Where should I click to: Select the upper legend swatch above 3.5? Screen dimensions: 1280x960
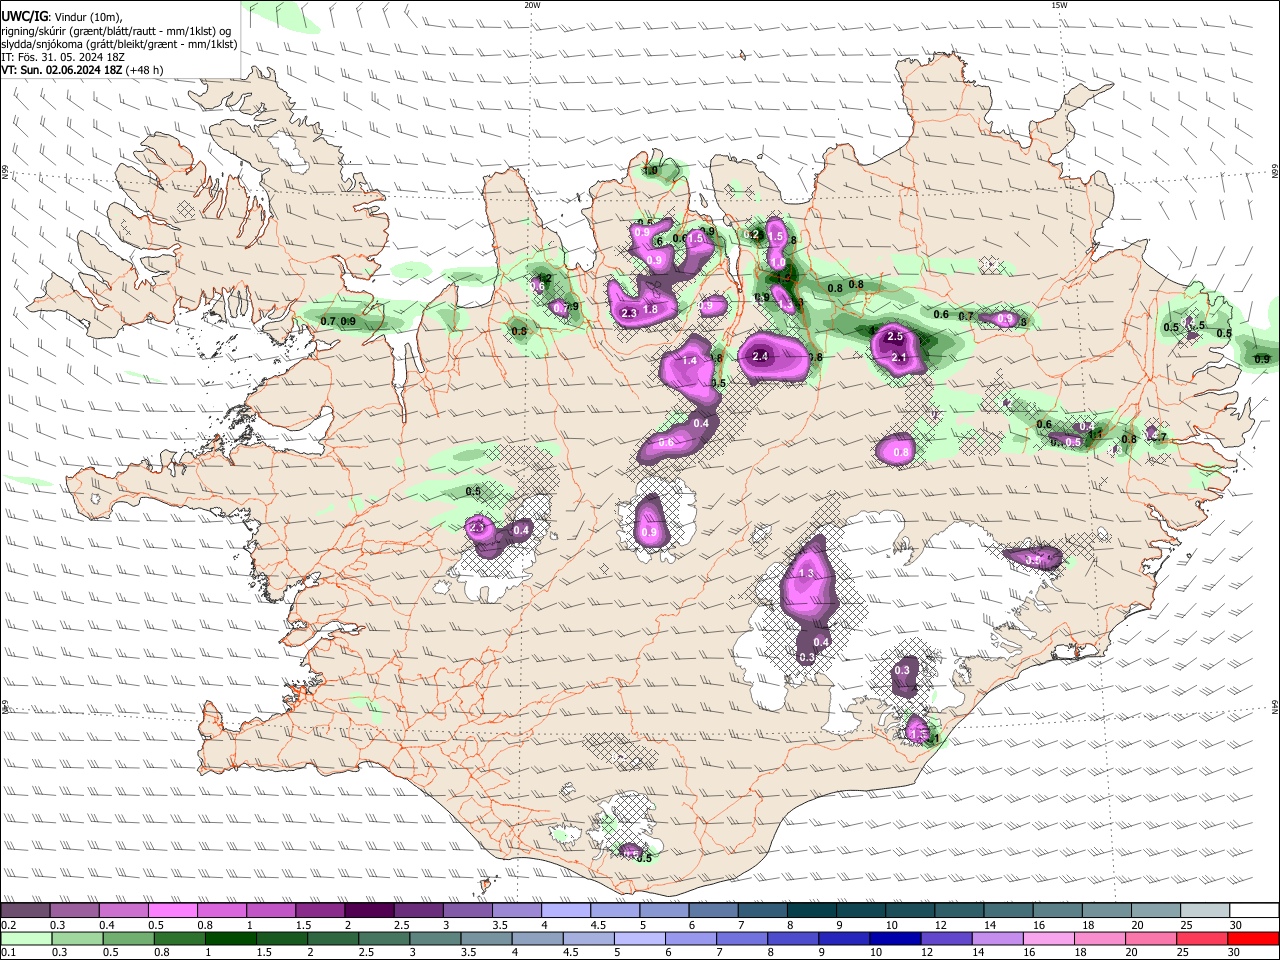pos(517,911)
